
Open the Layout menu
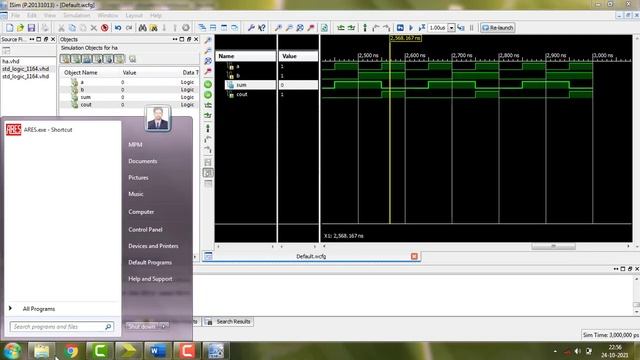[x=134, y=16]
